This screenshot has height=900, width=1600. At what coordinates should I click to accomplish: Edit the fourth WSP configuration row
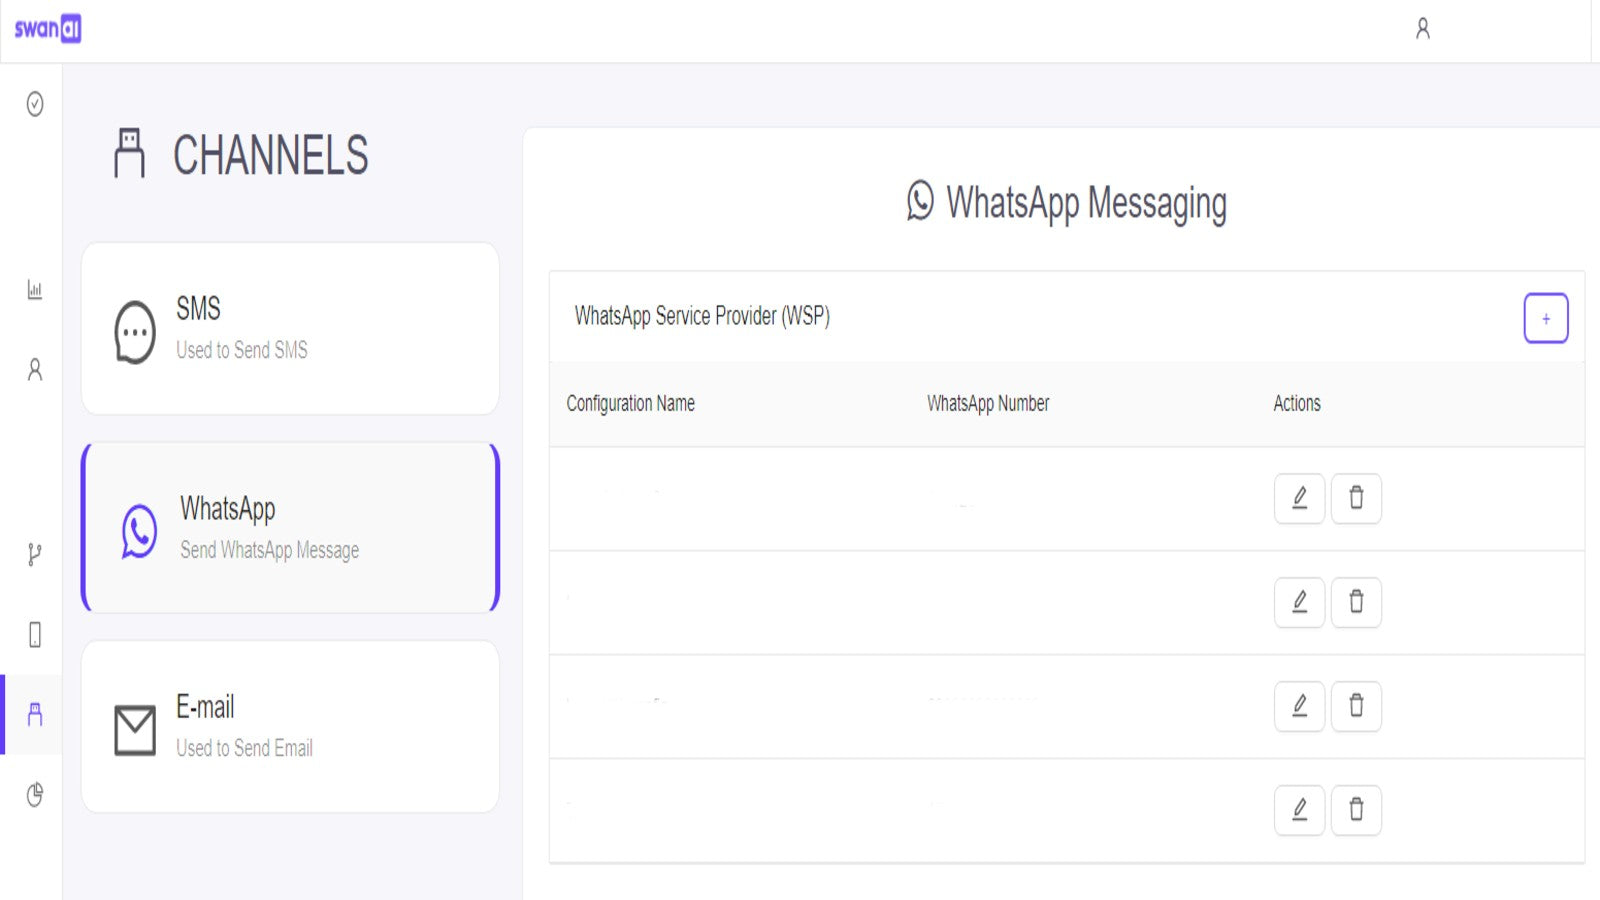click(1299, 810)
